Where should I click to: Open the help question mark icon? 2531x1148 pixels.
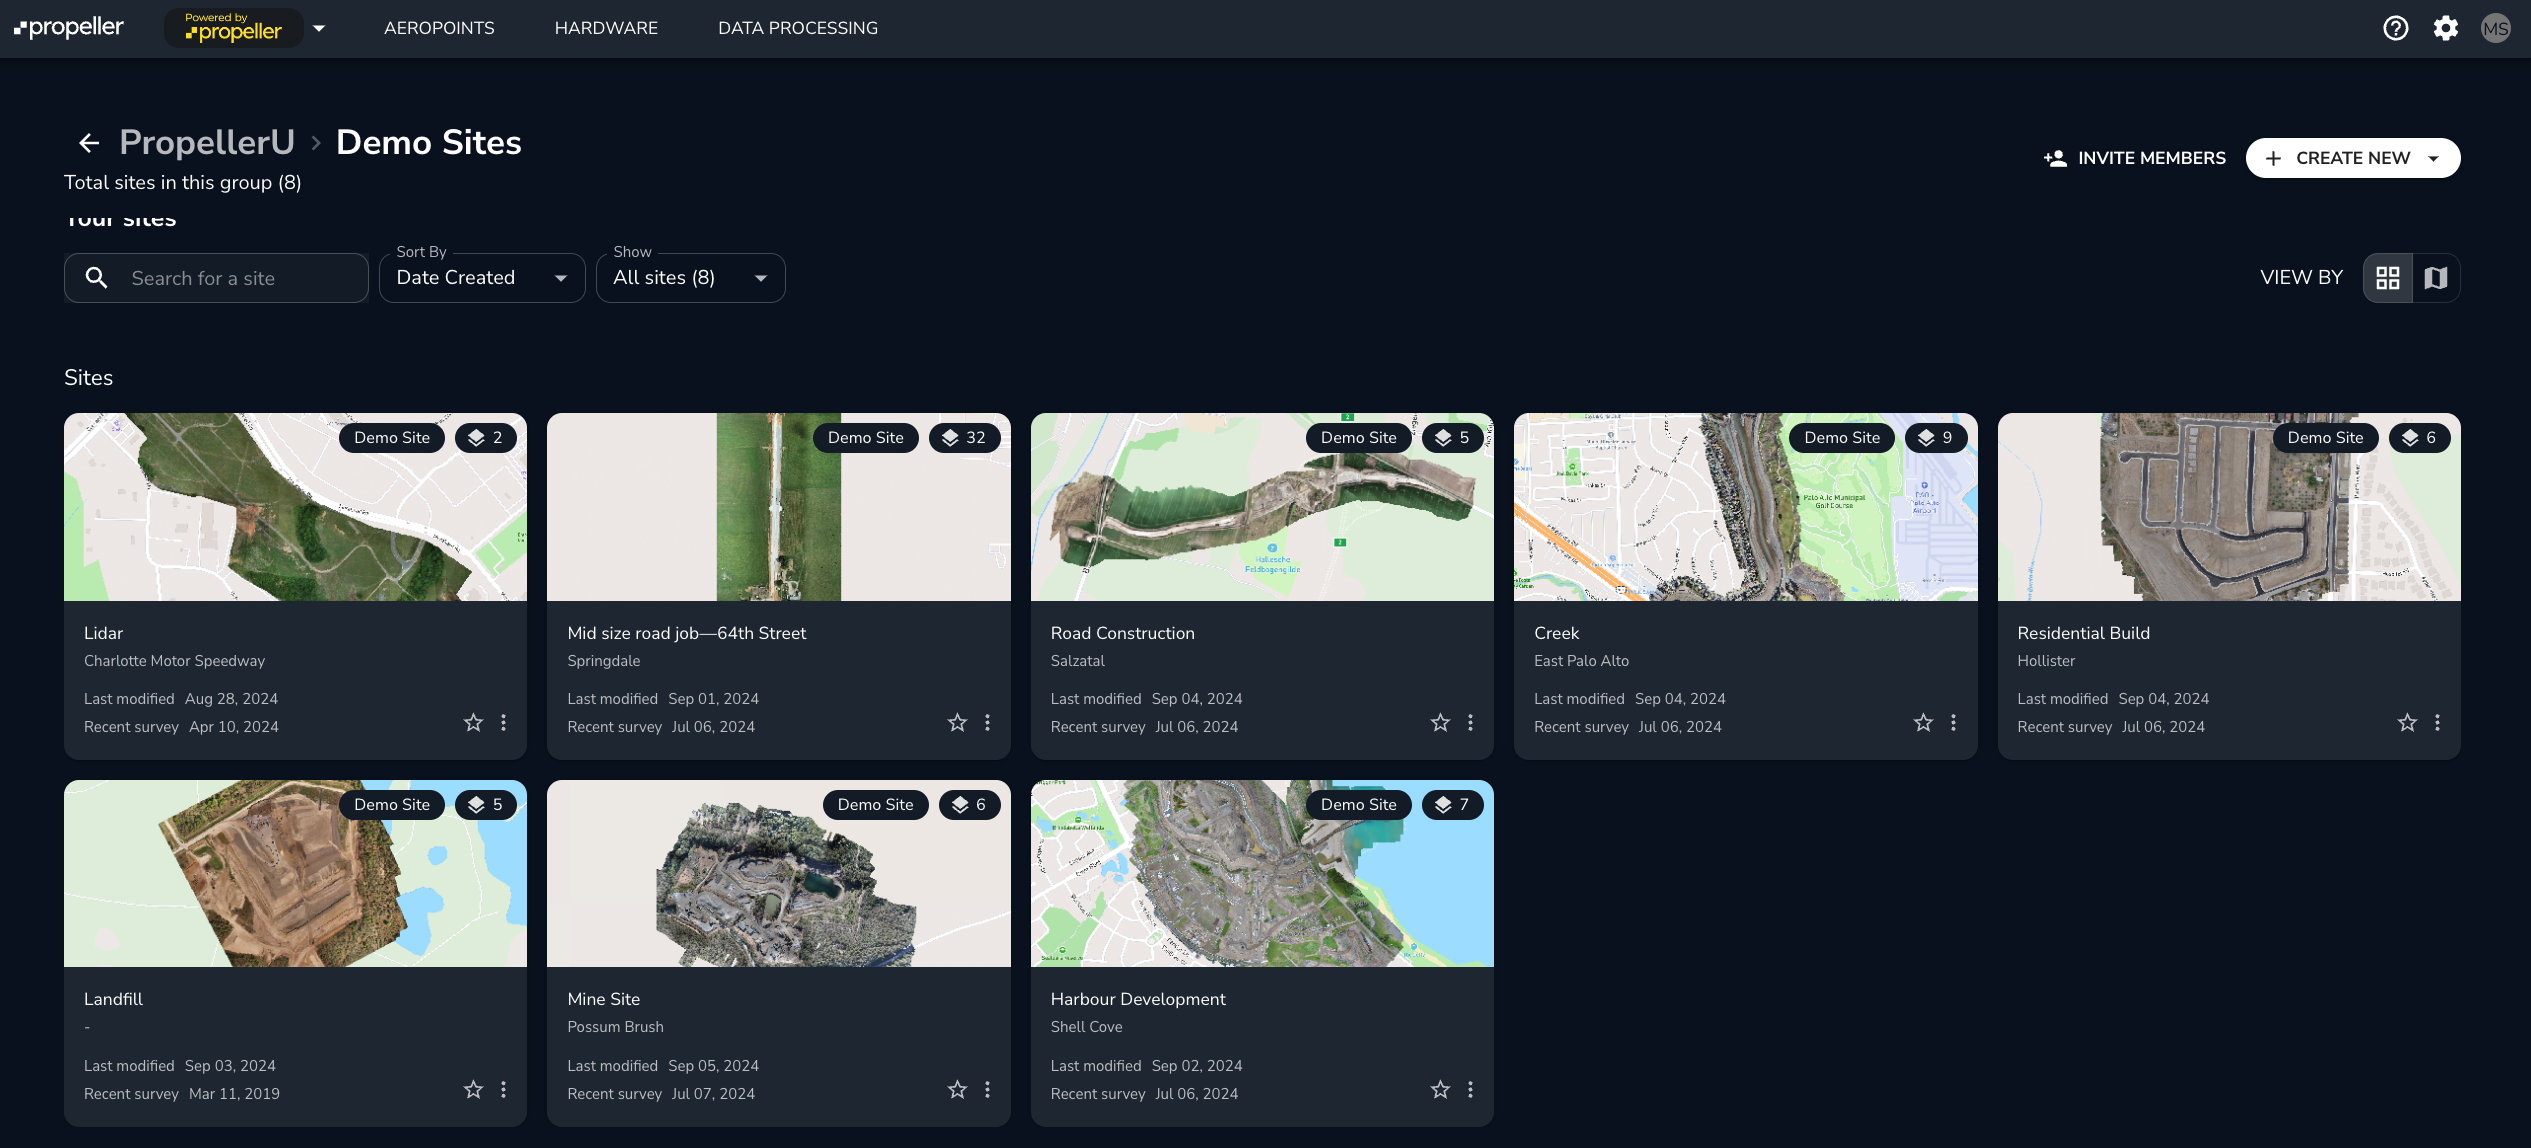2395,28
